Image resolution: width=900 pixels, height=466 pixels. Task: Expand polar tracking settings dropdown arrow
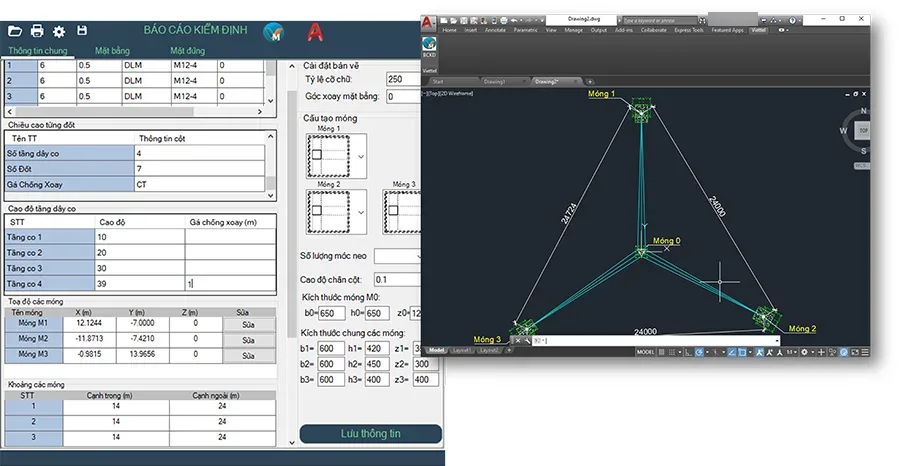[x=707, y=352]
